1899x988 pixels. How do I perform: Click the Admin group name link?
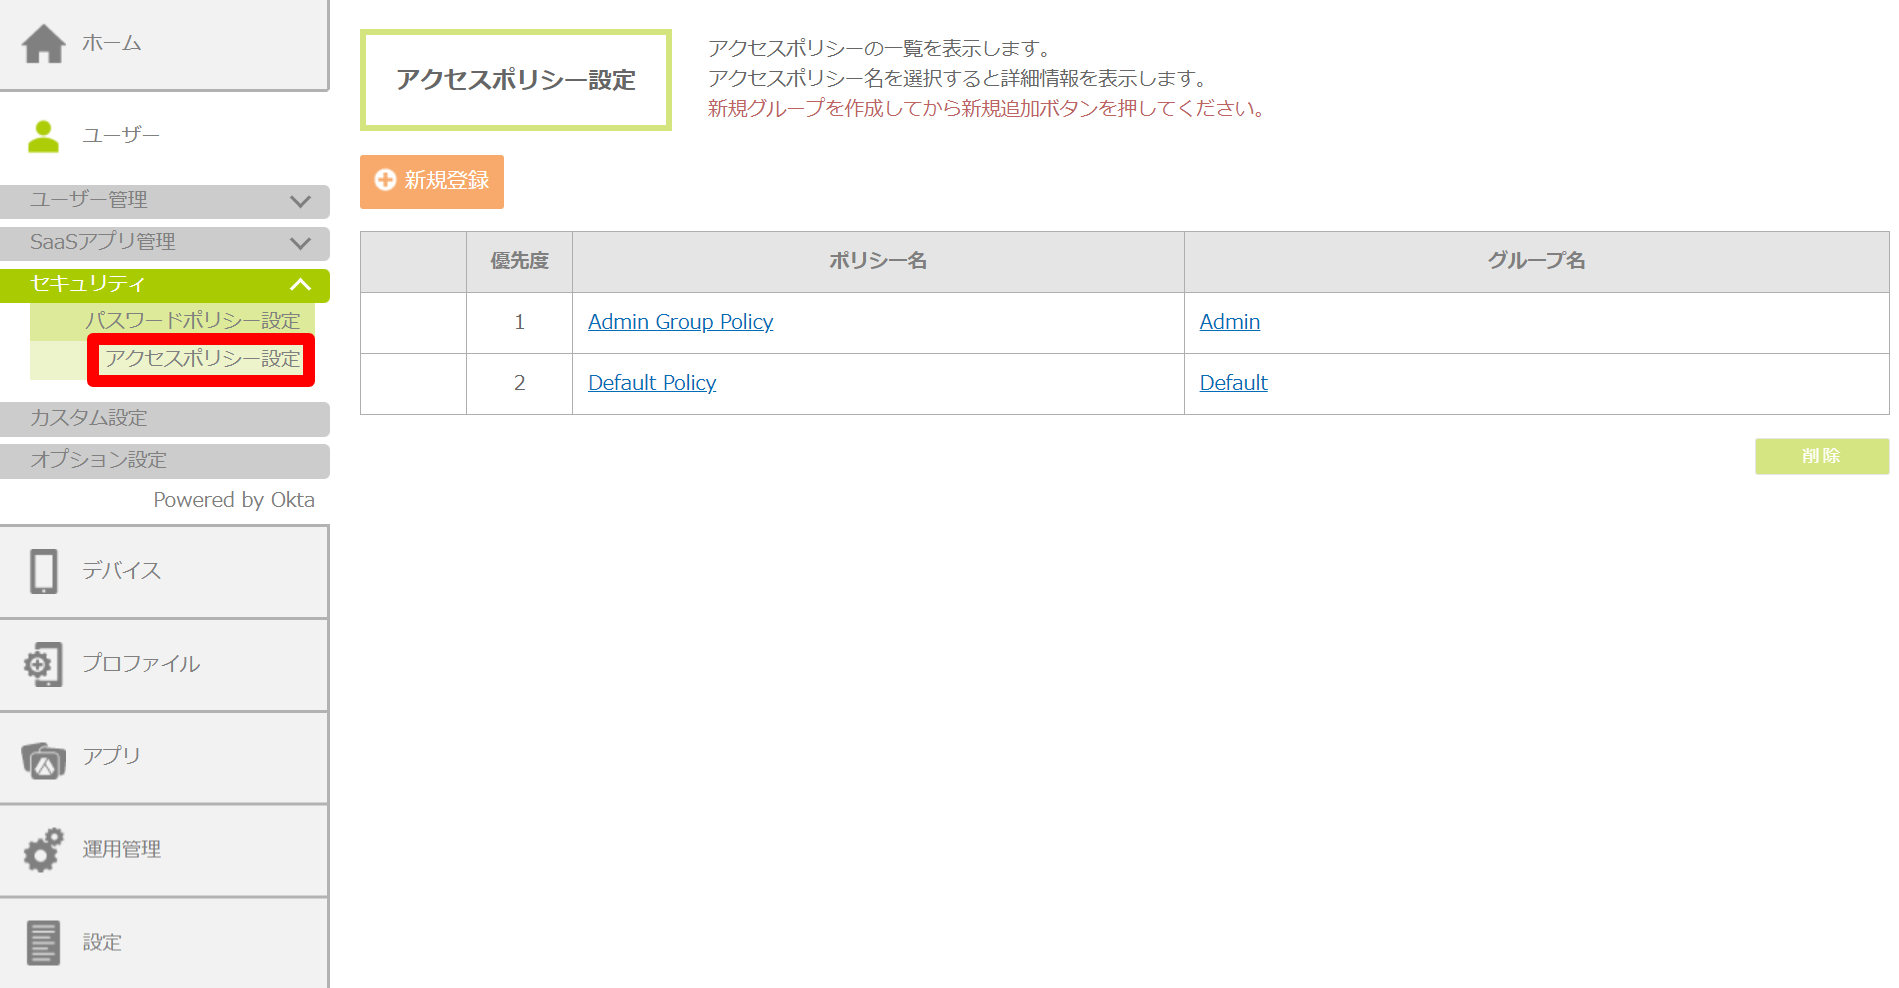[1229, 322]
